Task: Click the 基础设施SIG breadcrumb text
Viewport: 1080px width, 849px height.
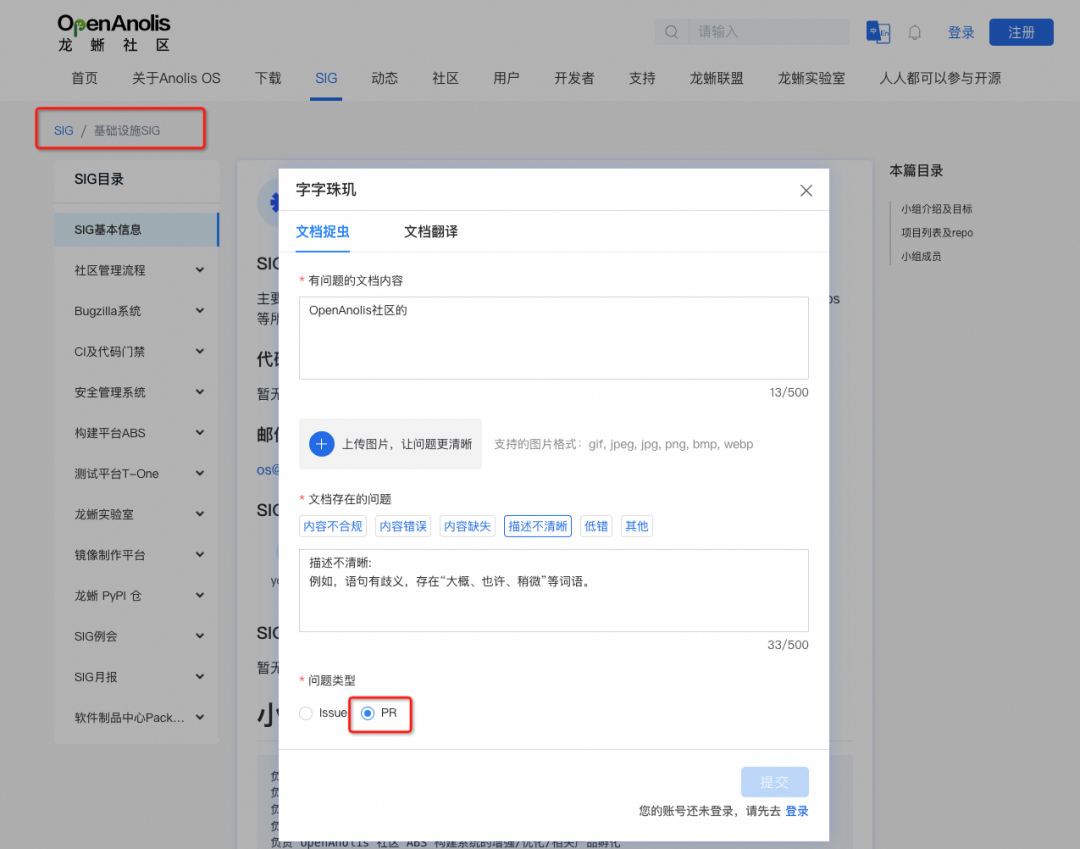Action: pos(127,131)
